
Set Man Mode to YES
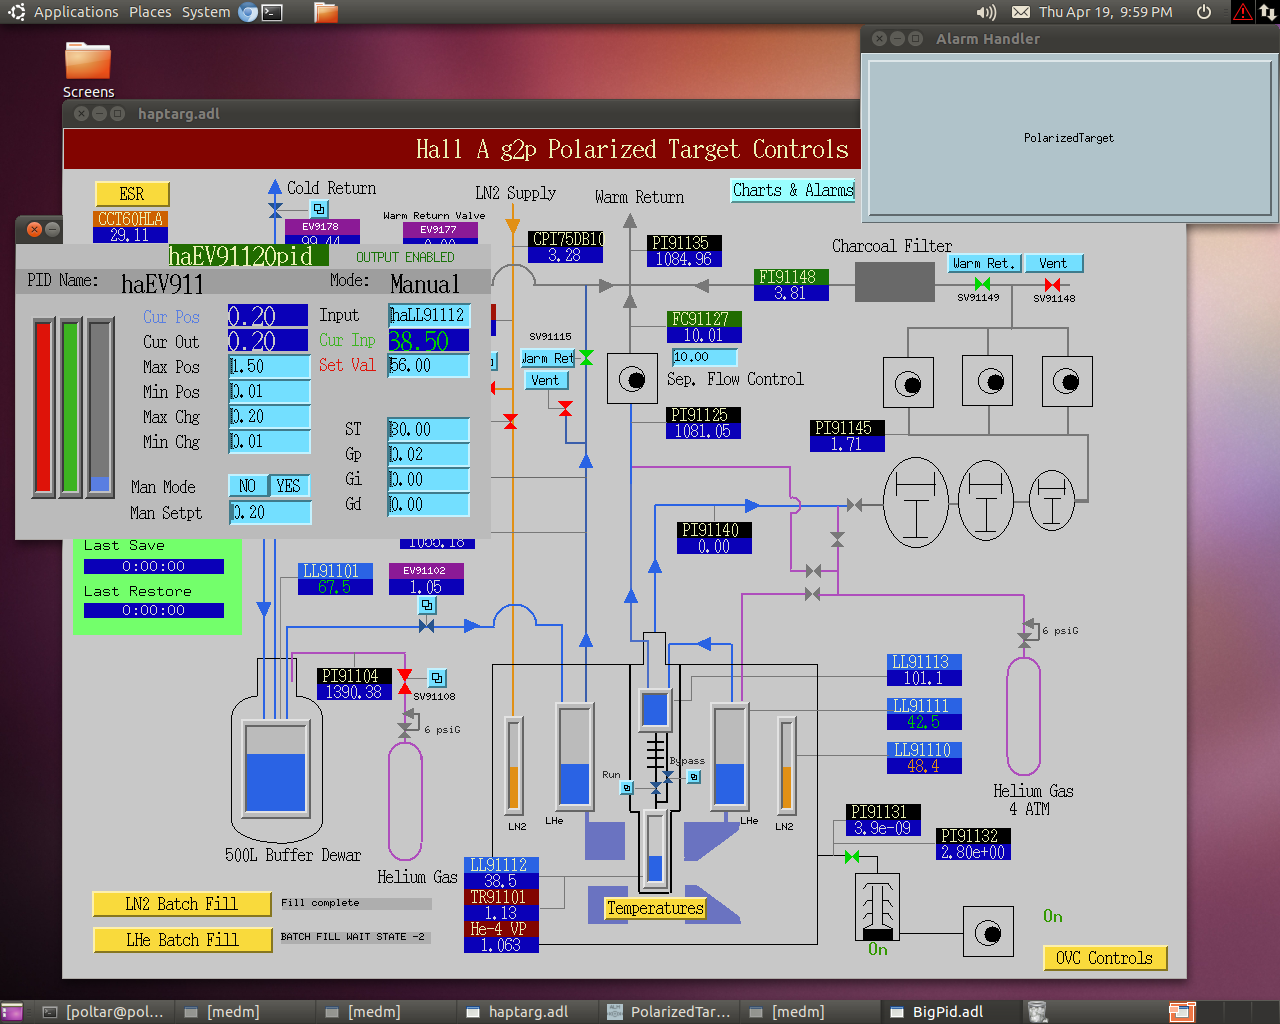[288, 486]
